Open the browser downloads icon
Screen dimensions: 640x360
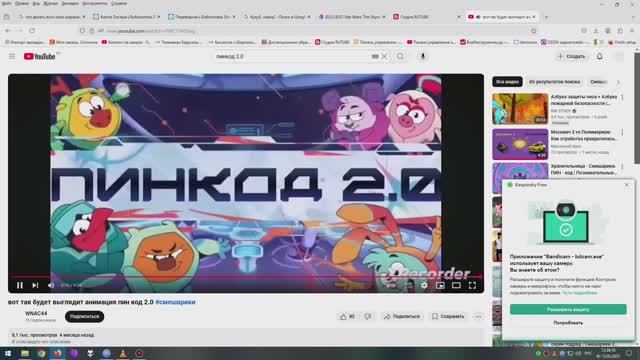pyautogui.click(x=596, y=31)
